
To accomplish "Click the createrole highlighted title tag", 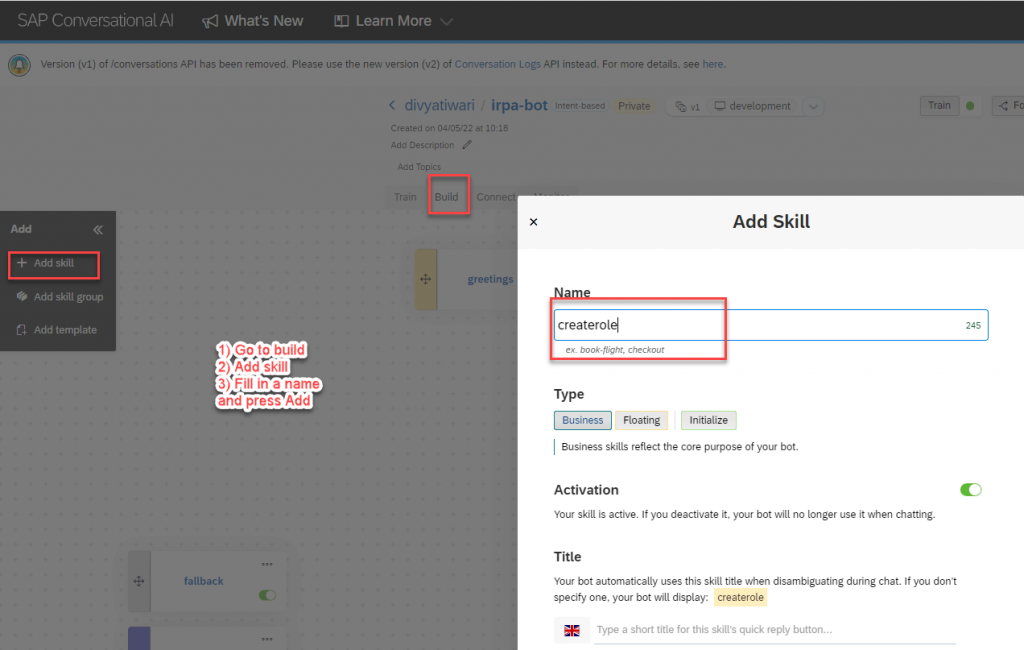I will (x=740, y=597).
